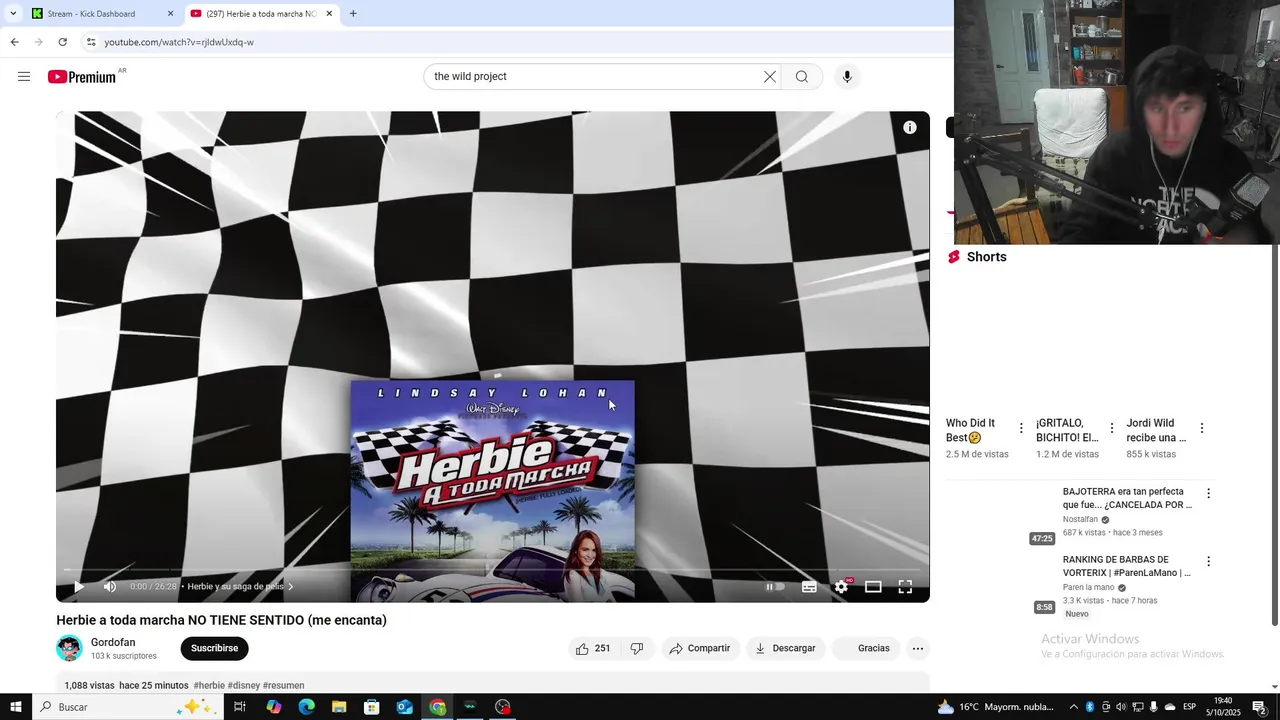This screenshot has height=720, width=1280.
Task: Open a new browser tab
Action: tap(353, 14)
